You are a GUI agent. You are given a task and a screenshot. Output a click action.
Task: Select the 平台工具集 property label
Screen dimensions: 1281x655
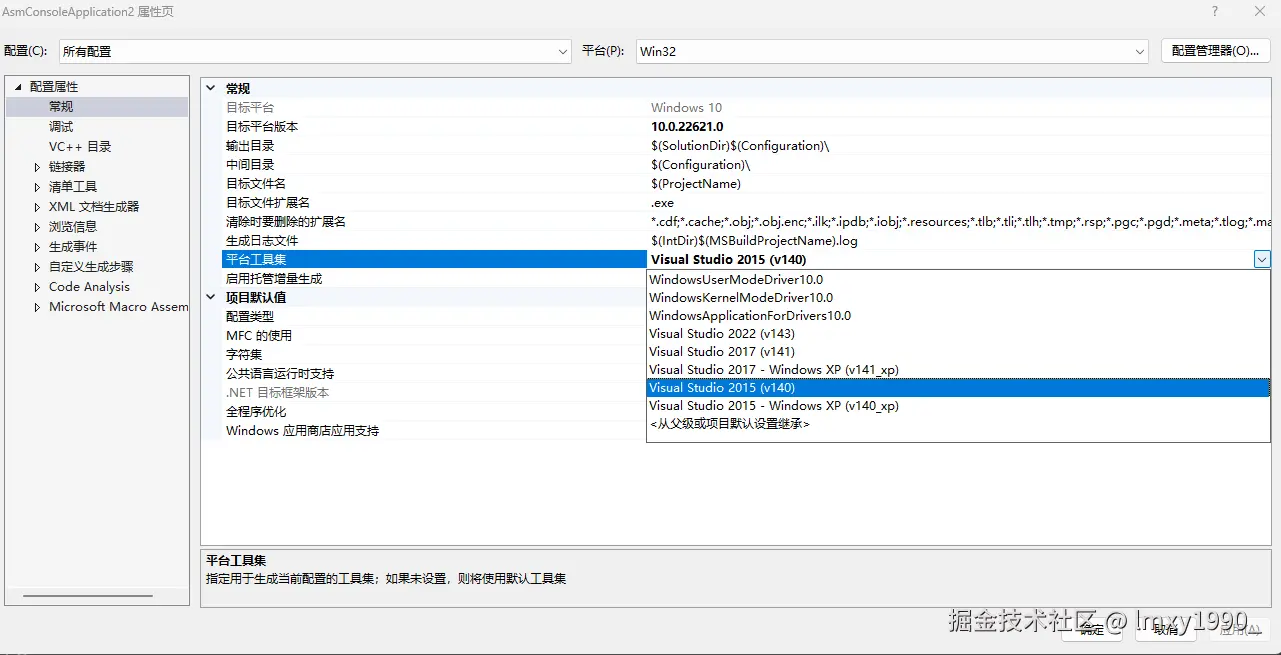256,260
